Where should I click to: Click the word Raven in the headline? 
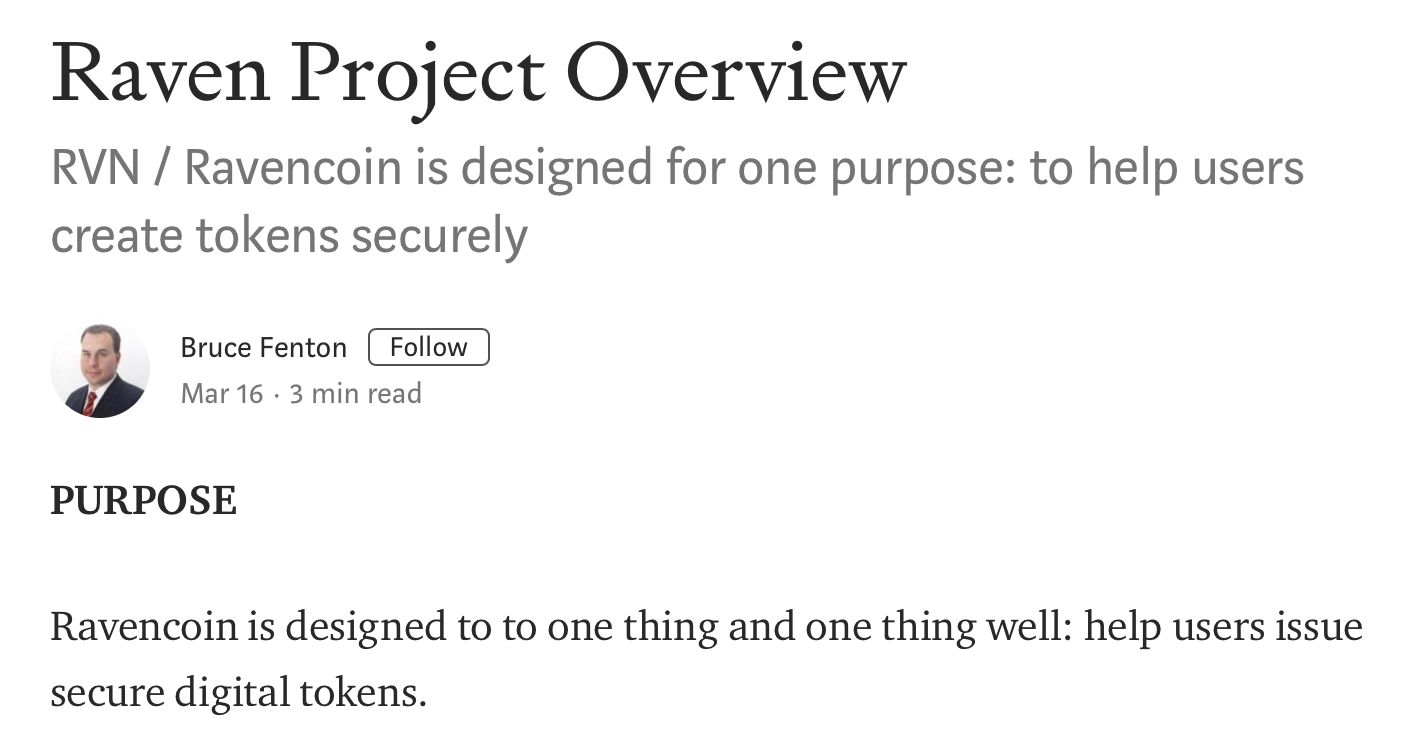(x=161, y=74)
